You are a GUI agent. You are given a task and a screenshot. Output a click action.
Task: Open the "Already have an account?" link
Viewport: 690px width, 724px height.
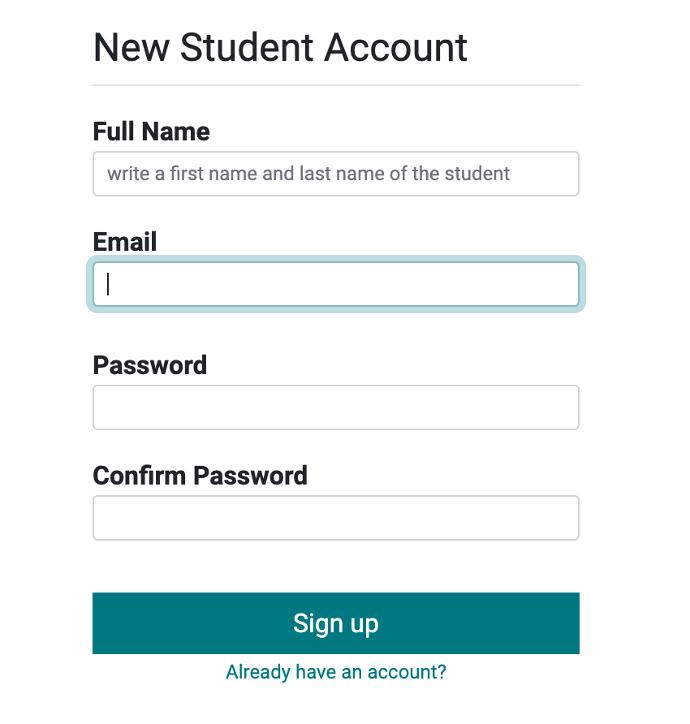pos(336,672)
